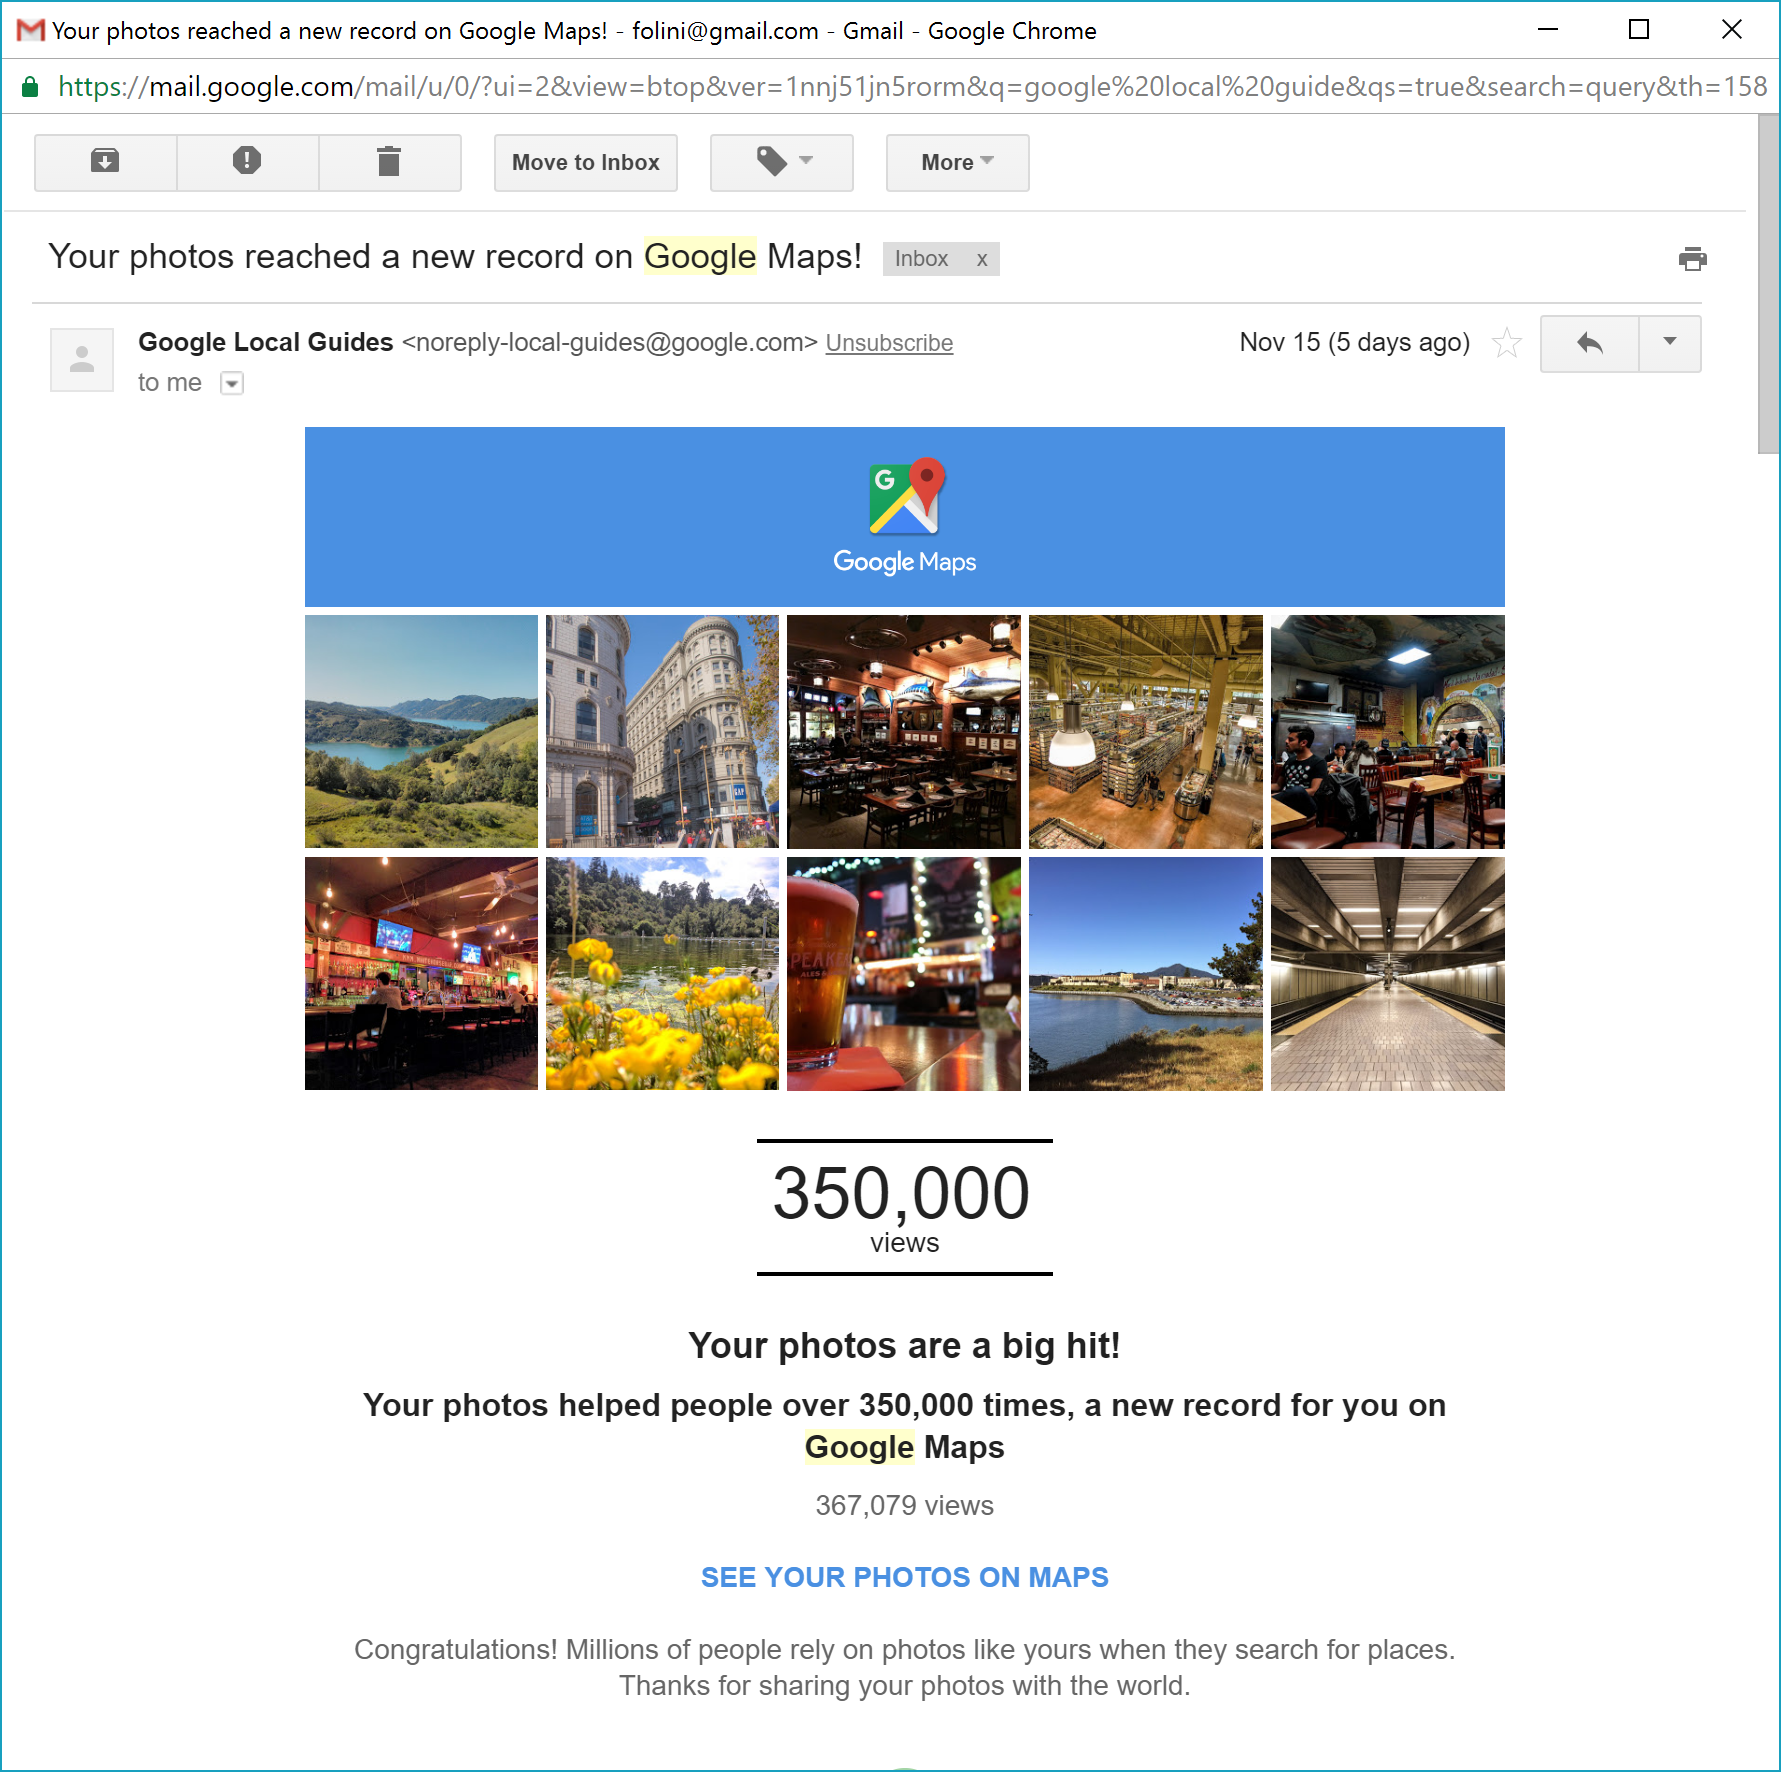The width and height of the screenshot is (1781, 1772).
Task: Print the email
Action: coord(1693,258)
